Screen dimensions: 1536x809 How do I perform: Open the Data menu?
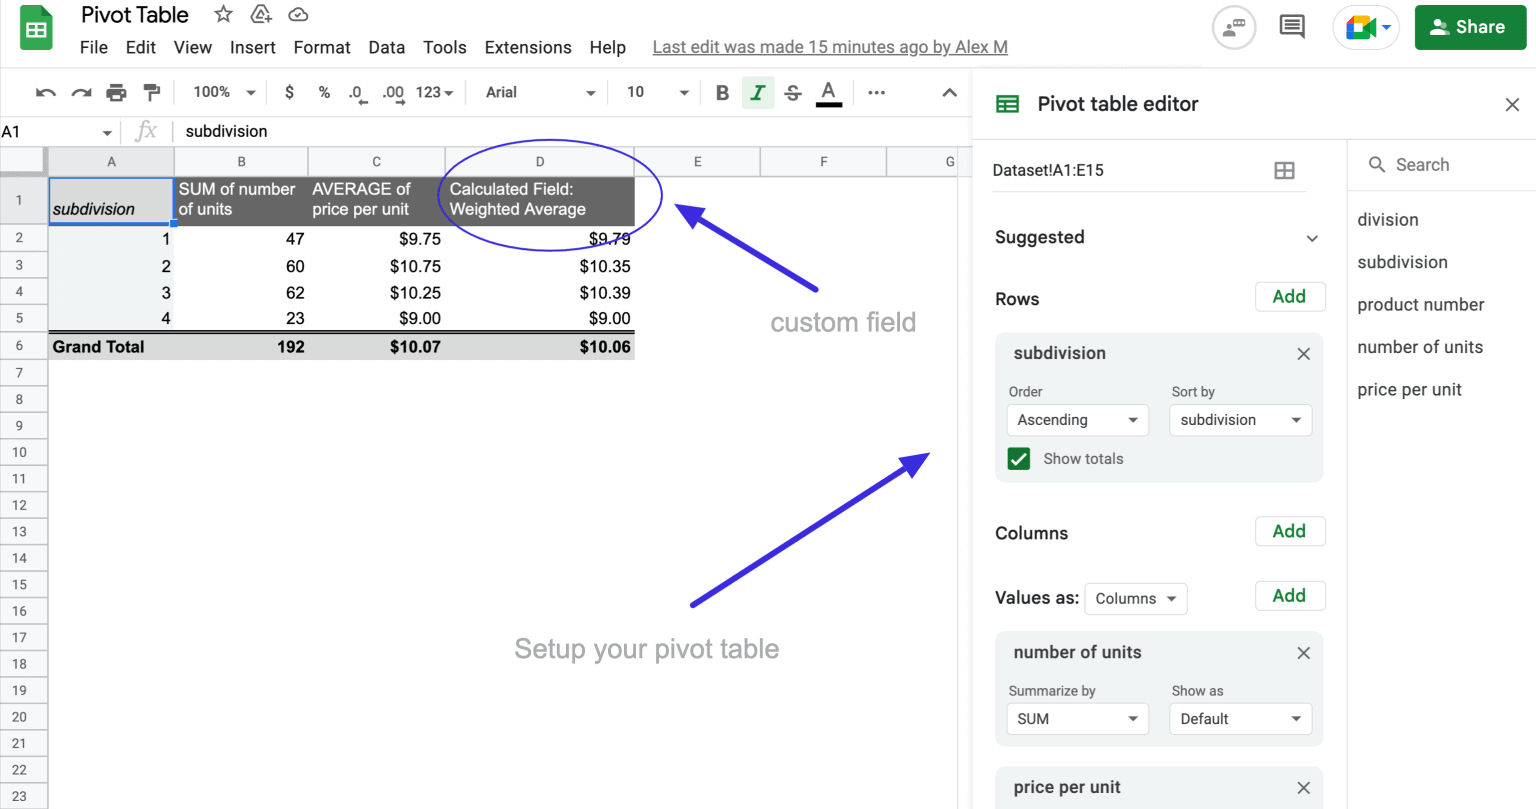[386, 47]
